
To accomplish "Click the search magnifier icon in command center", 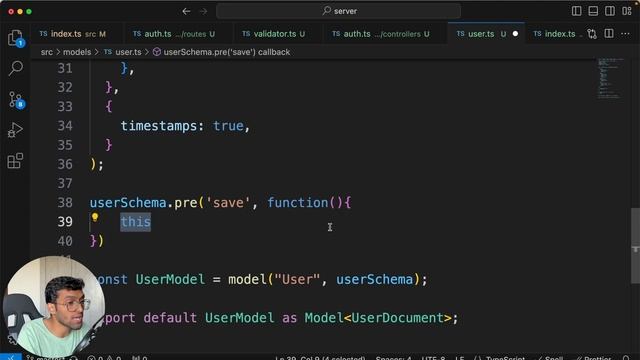I will pos(327,11).
